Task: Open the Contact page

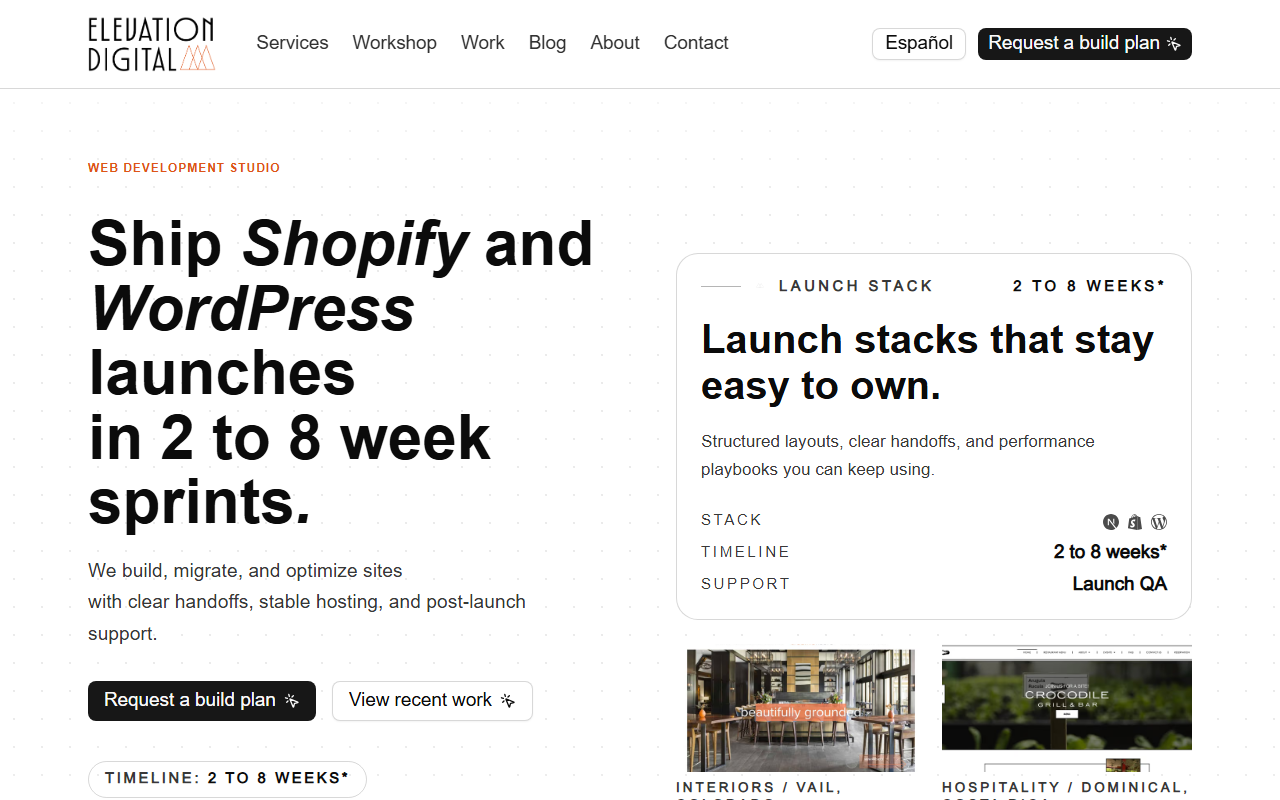Action: 696,43
